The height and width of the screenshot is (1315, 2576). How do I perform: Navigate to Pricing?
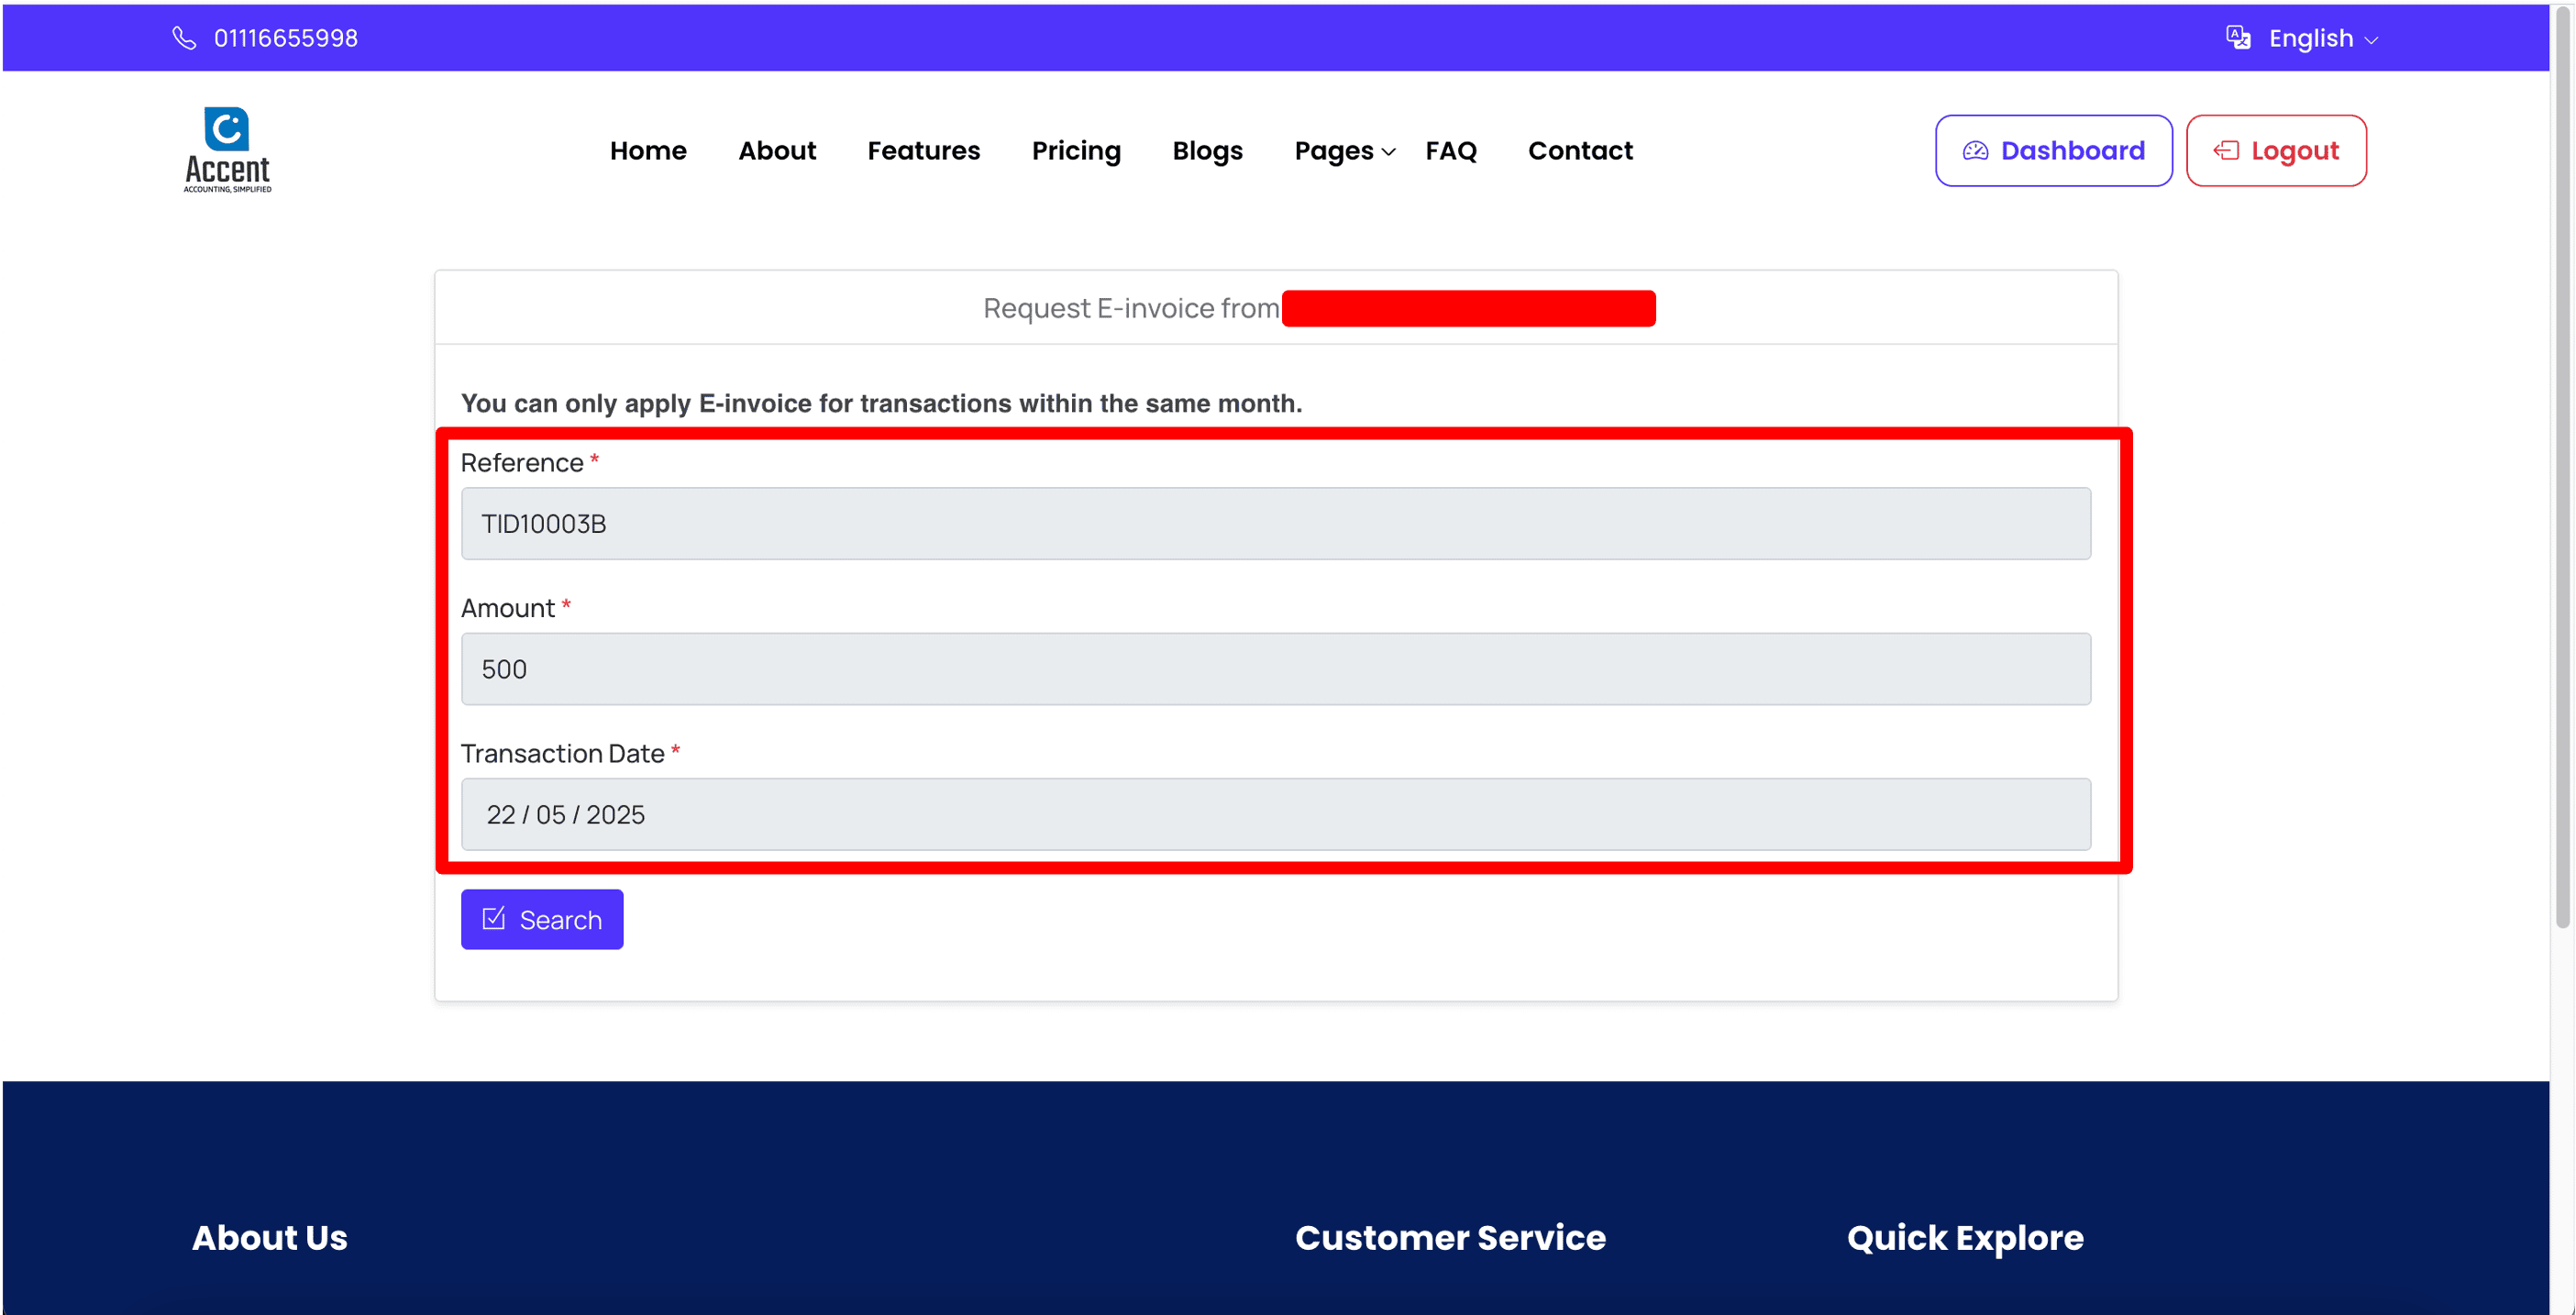click(x=1076, y=151)
